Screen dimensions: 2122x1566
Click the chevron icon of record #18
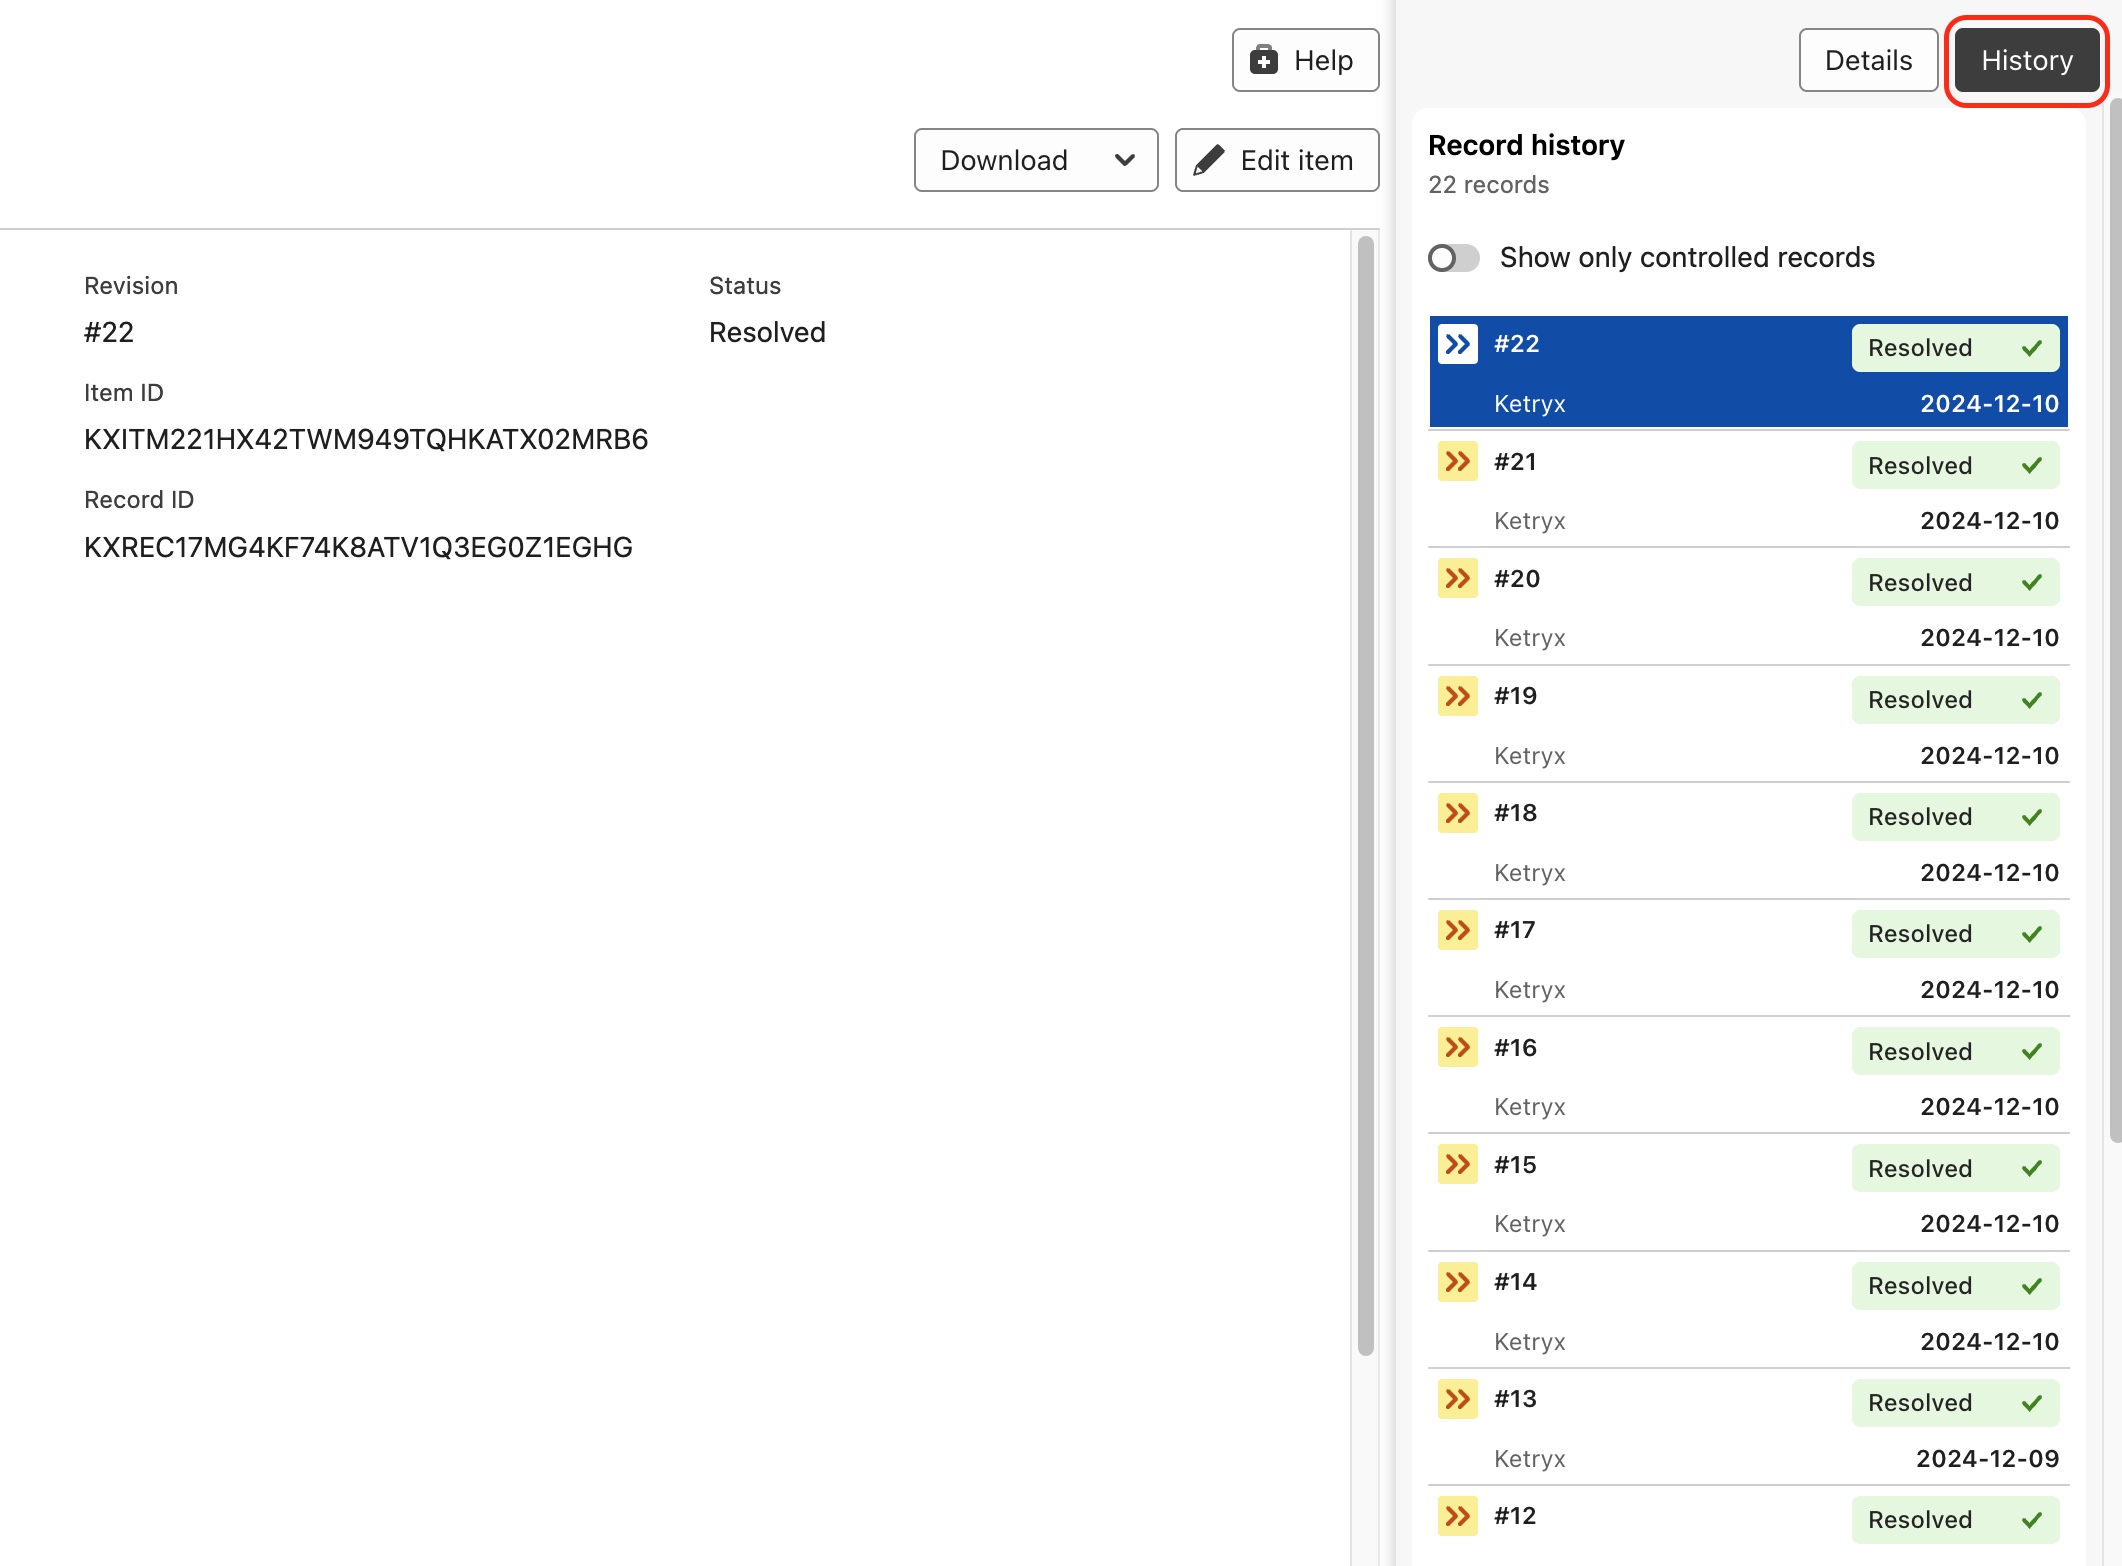tap(1458, 813)
